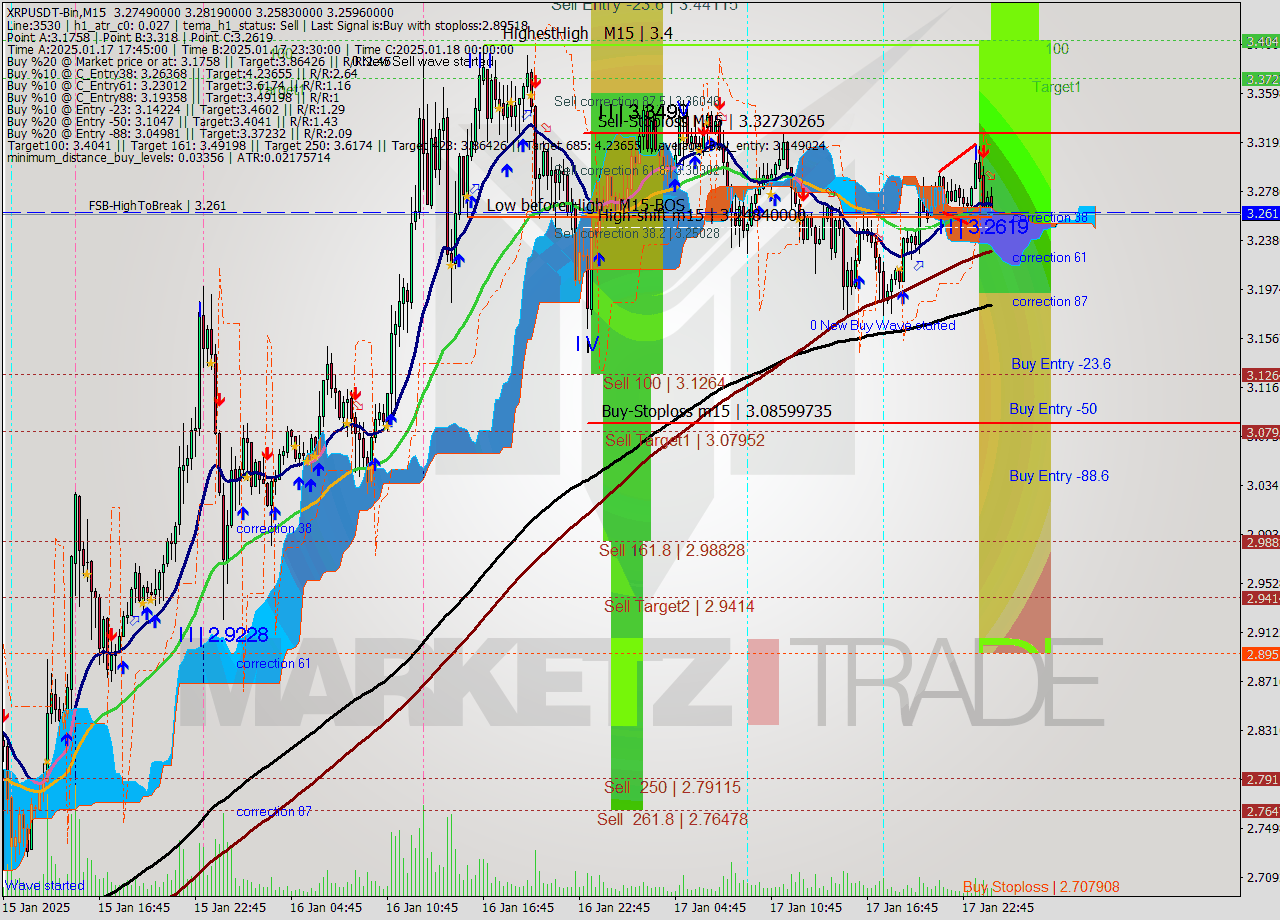The height and width of the screenshot is (920, 1280).
Task: Click the Sell 250 | 2.79115 label
Action: [x=672, y=787]
